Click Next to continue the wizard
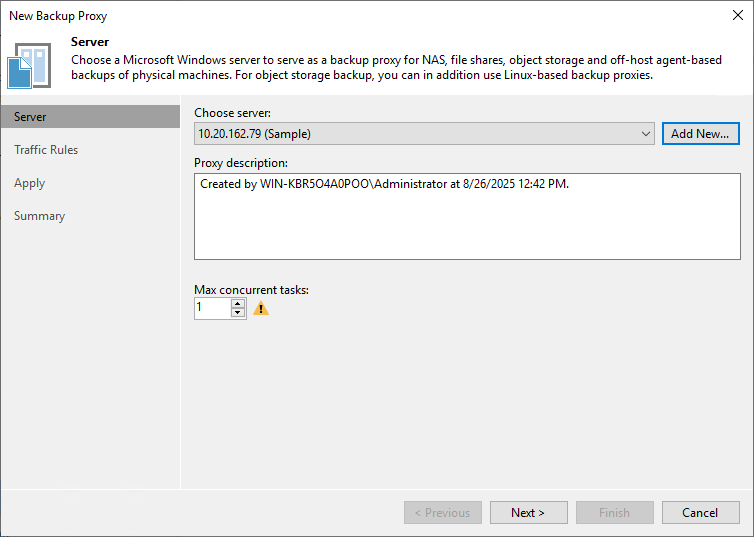Image resolution: width=754 pixels, height=537 pixels. coord(528,513)
